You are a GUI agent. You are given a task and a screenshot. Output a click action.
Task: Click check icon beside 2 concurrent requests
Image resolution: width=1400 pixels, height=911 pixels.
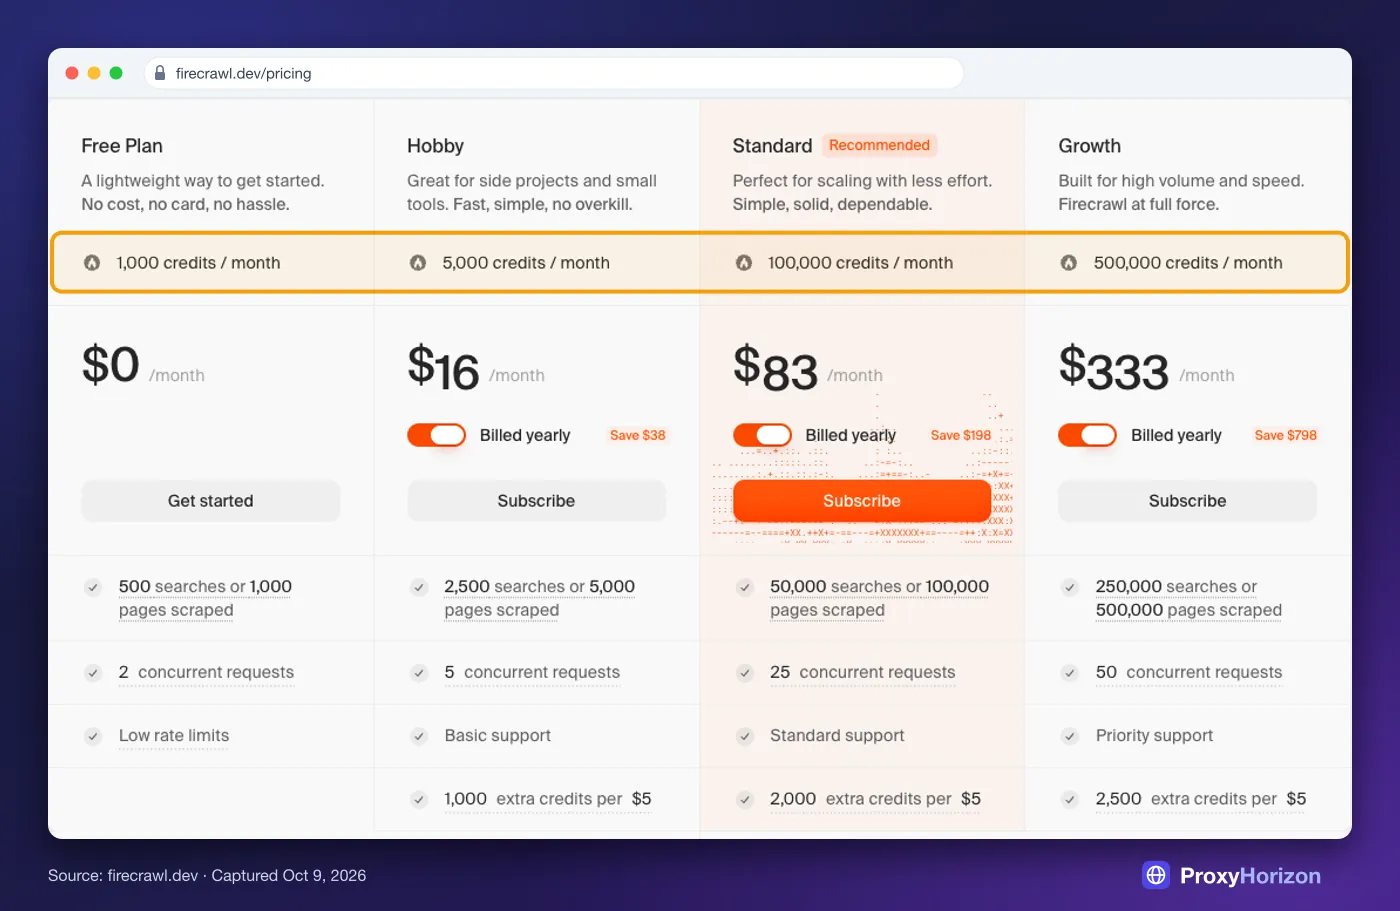point(93,673)
